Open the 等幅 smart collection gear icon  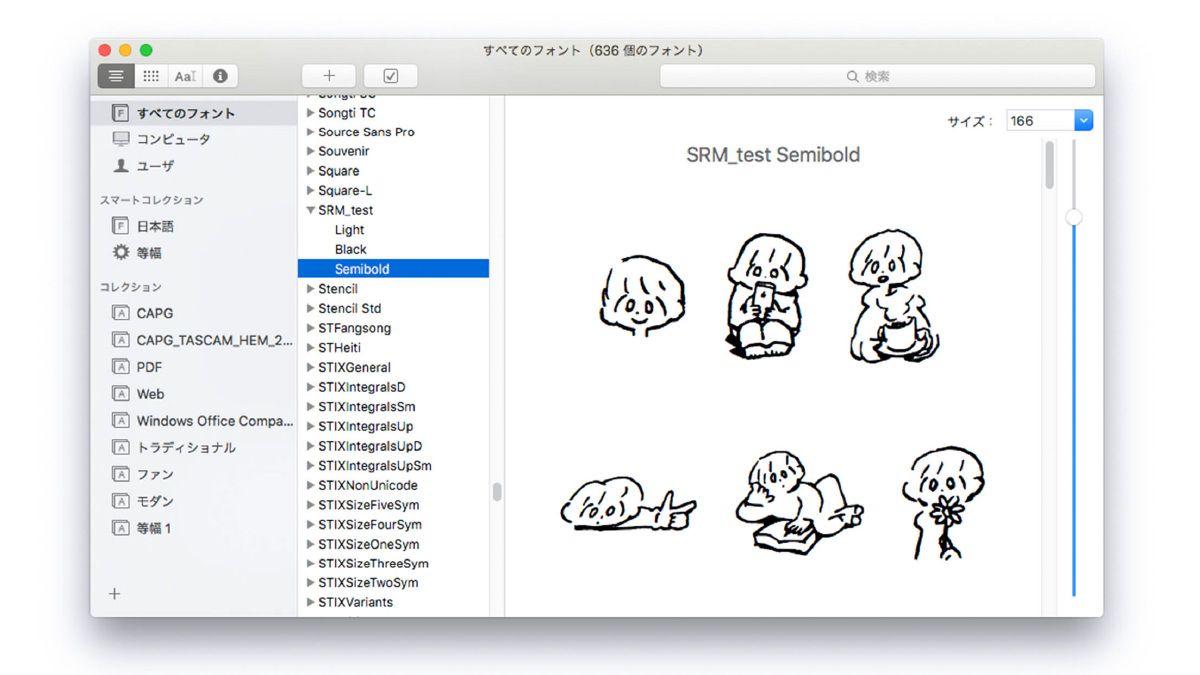click(121, 253)
